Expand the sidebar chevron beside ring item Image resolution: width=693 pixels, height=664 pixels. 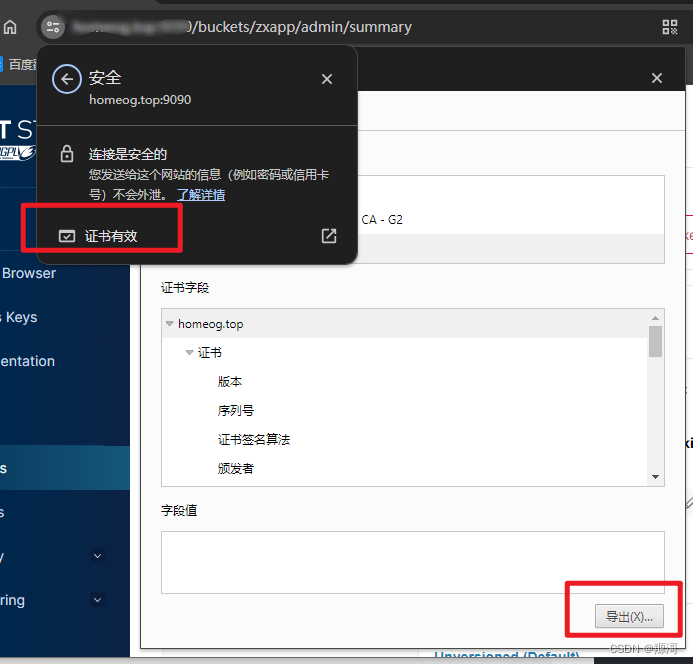(98, 600)
